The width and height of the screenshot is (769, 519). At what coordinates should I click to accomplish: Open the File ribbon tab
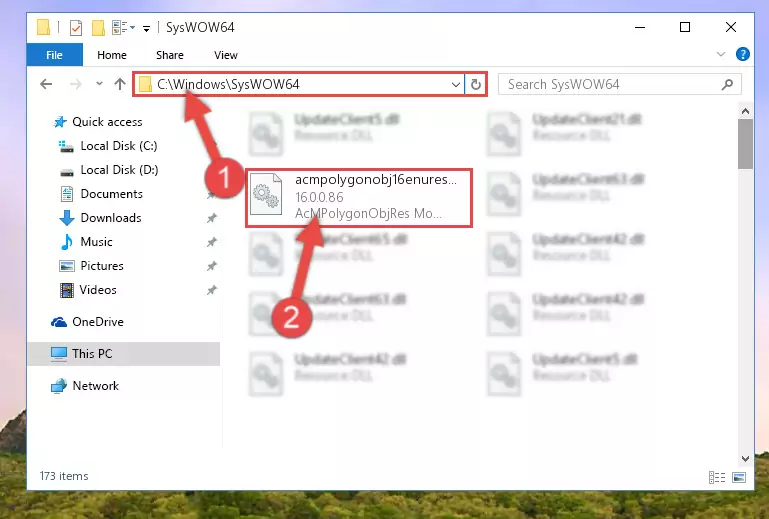(x=54, y=55)
